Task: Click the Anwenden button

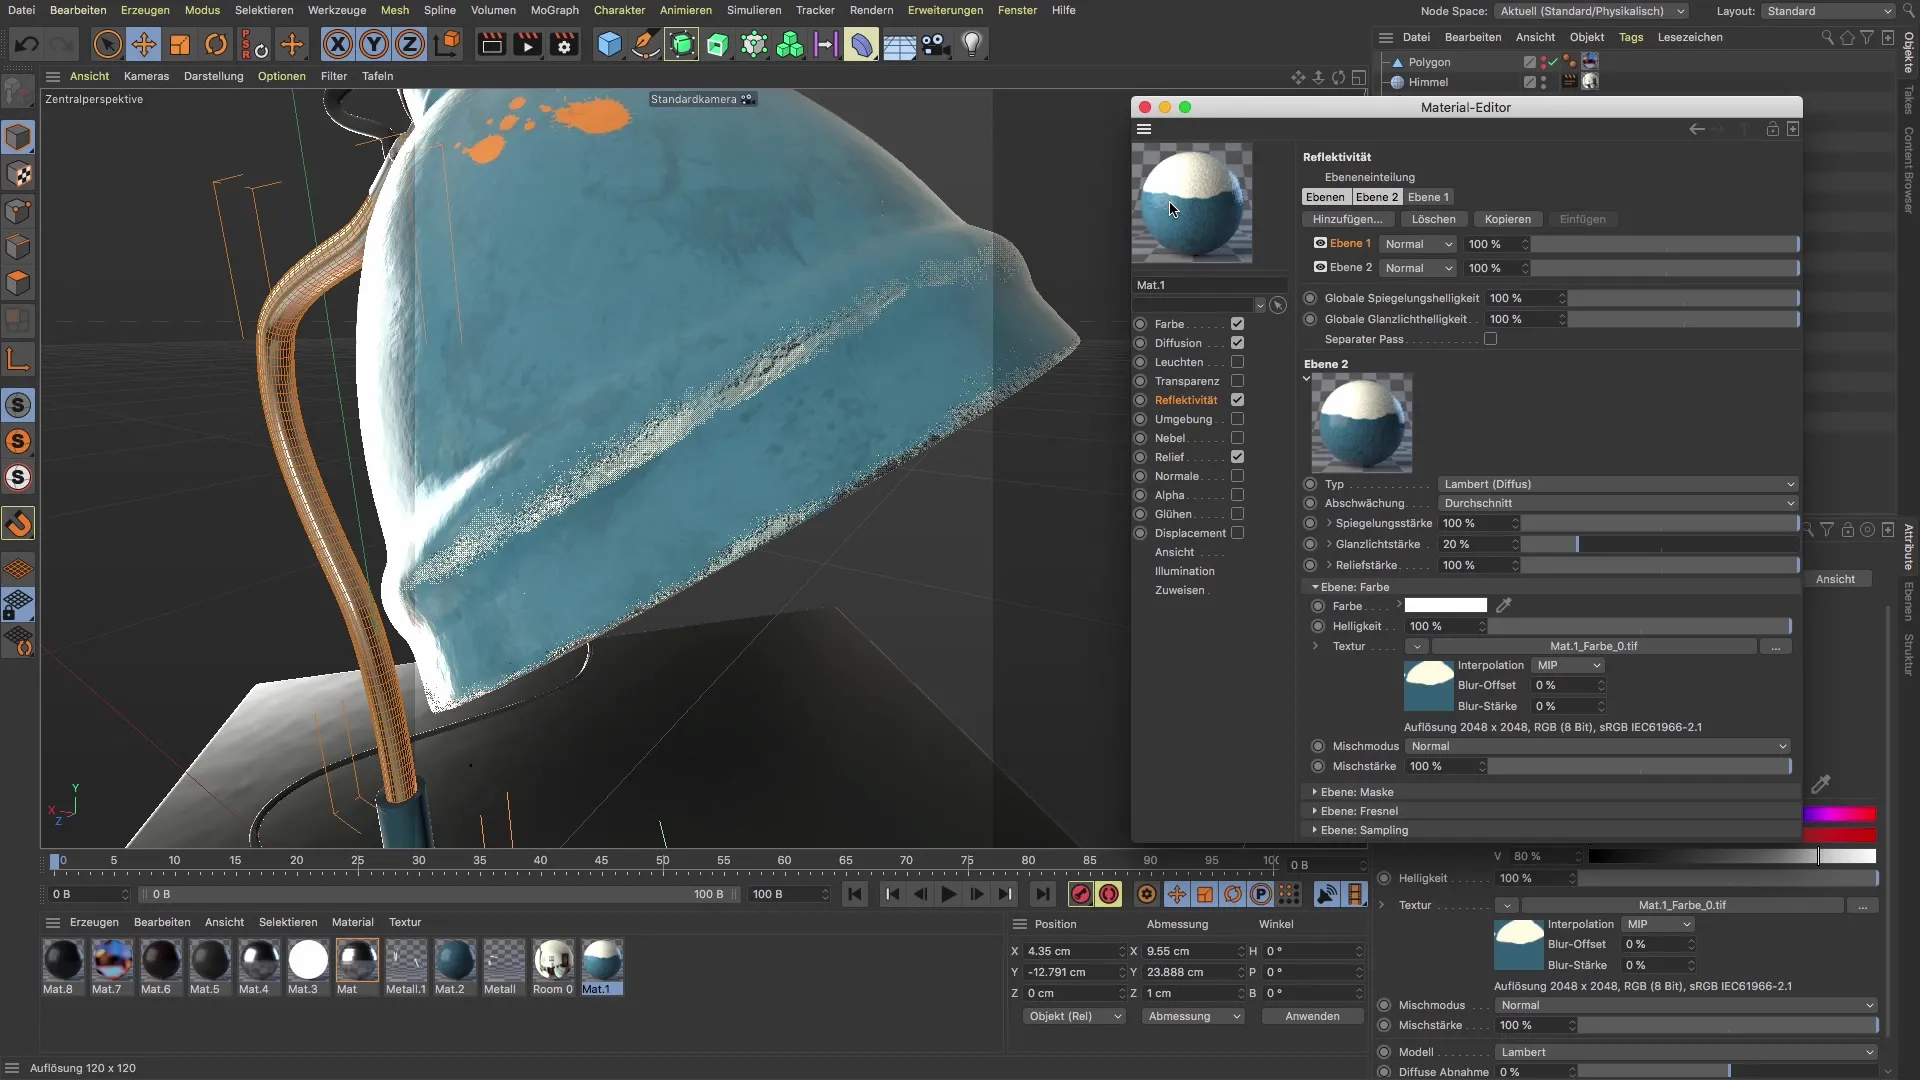Action: (x=1312, y=1016)
